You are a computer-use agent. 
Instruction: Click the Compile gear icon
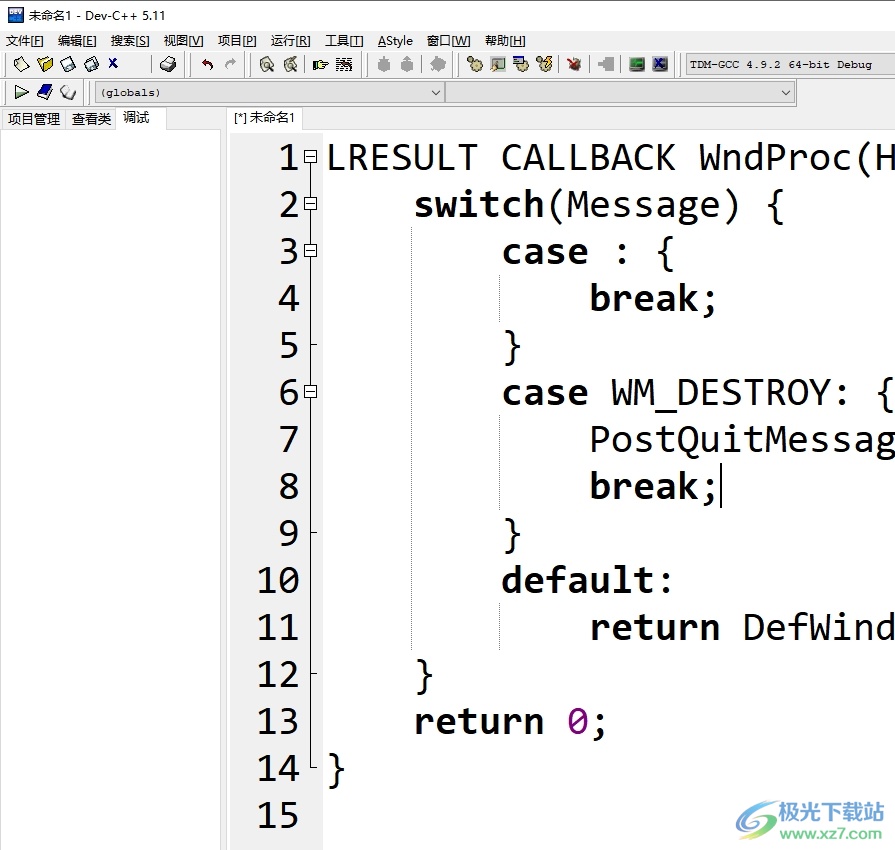[475, 64]
